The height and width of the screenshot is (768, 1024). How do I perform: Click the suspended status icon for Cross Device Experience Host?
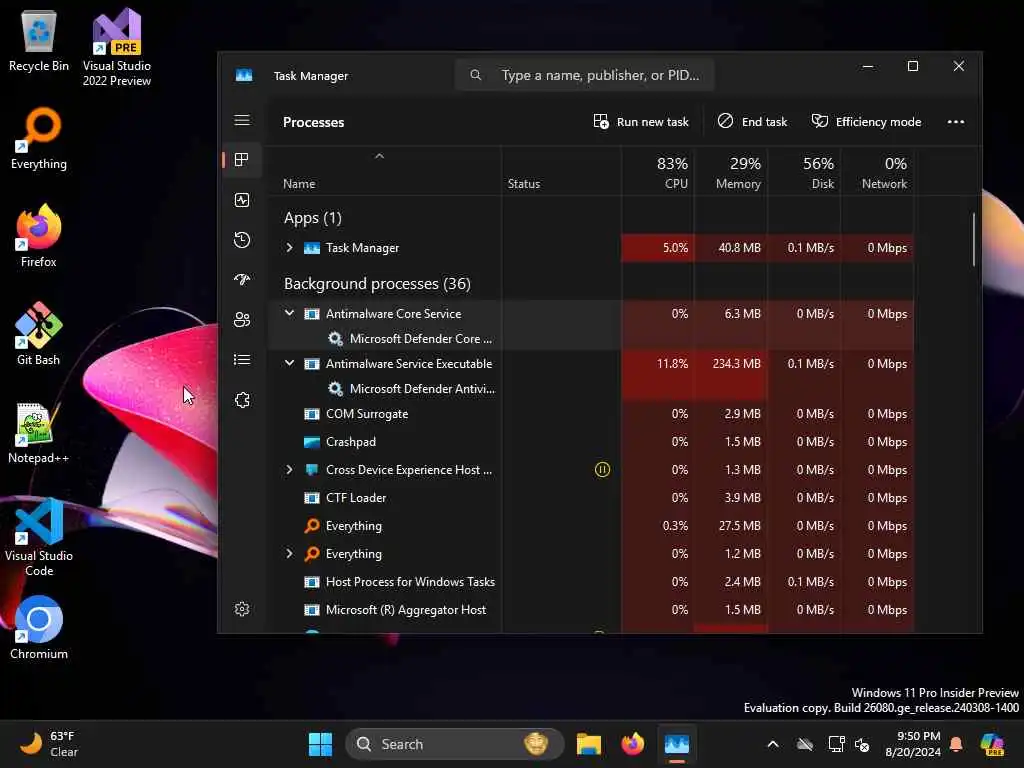602,470
